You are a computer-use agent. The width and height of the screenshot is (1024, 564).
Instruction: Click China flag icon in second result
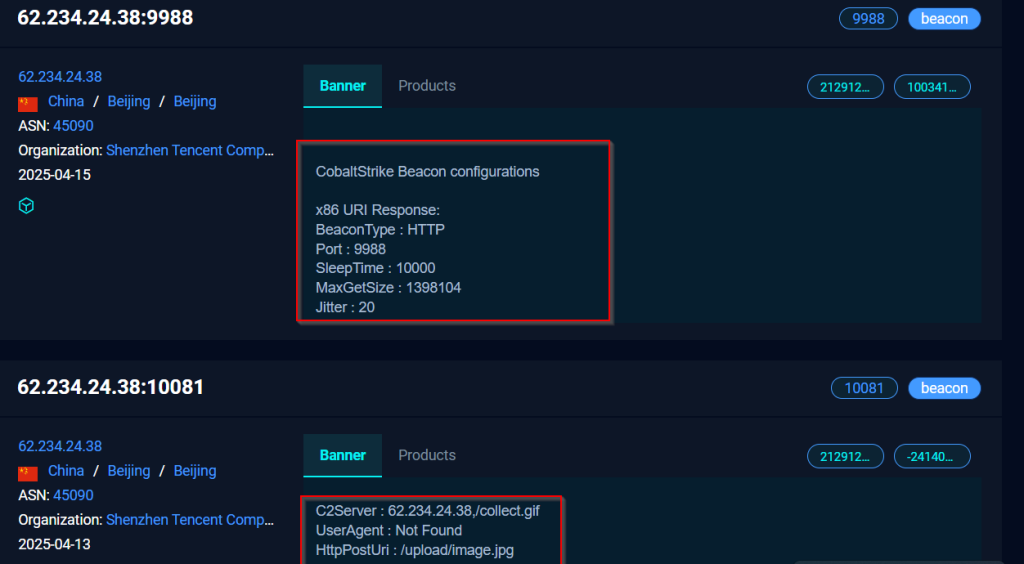[28, 472]
